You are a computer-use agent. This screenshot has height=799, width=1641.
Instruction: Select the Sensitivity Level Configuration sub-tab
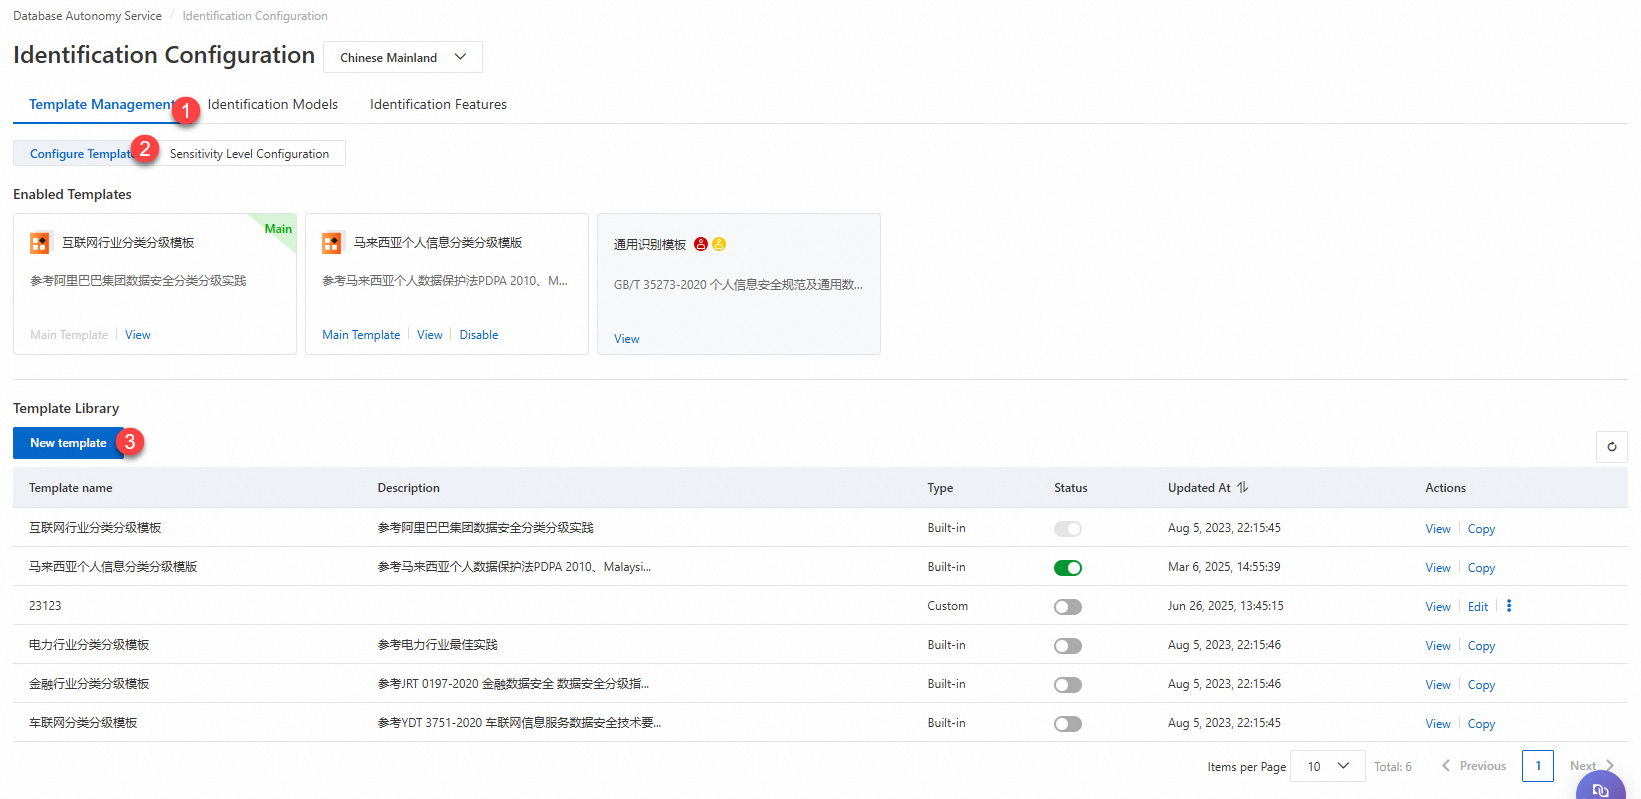tap(249, 153)
